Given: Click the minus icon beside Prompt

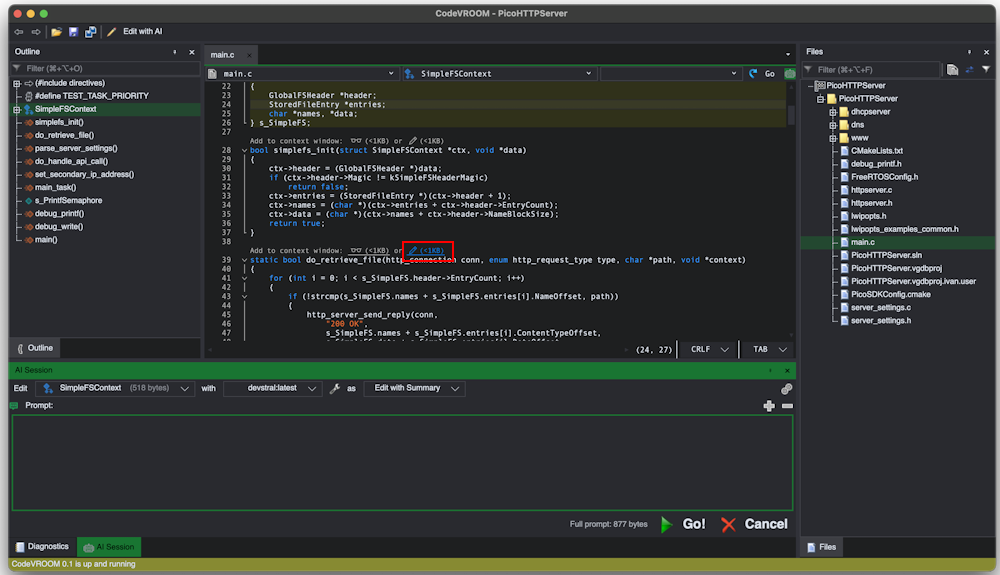Looking at the screenshot, I should [x=788, y=406].
